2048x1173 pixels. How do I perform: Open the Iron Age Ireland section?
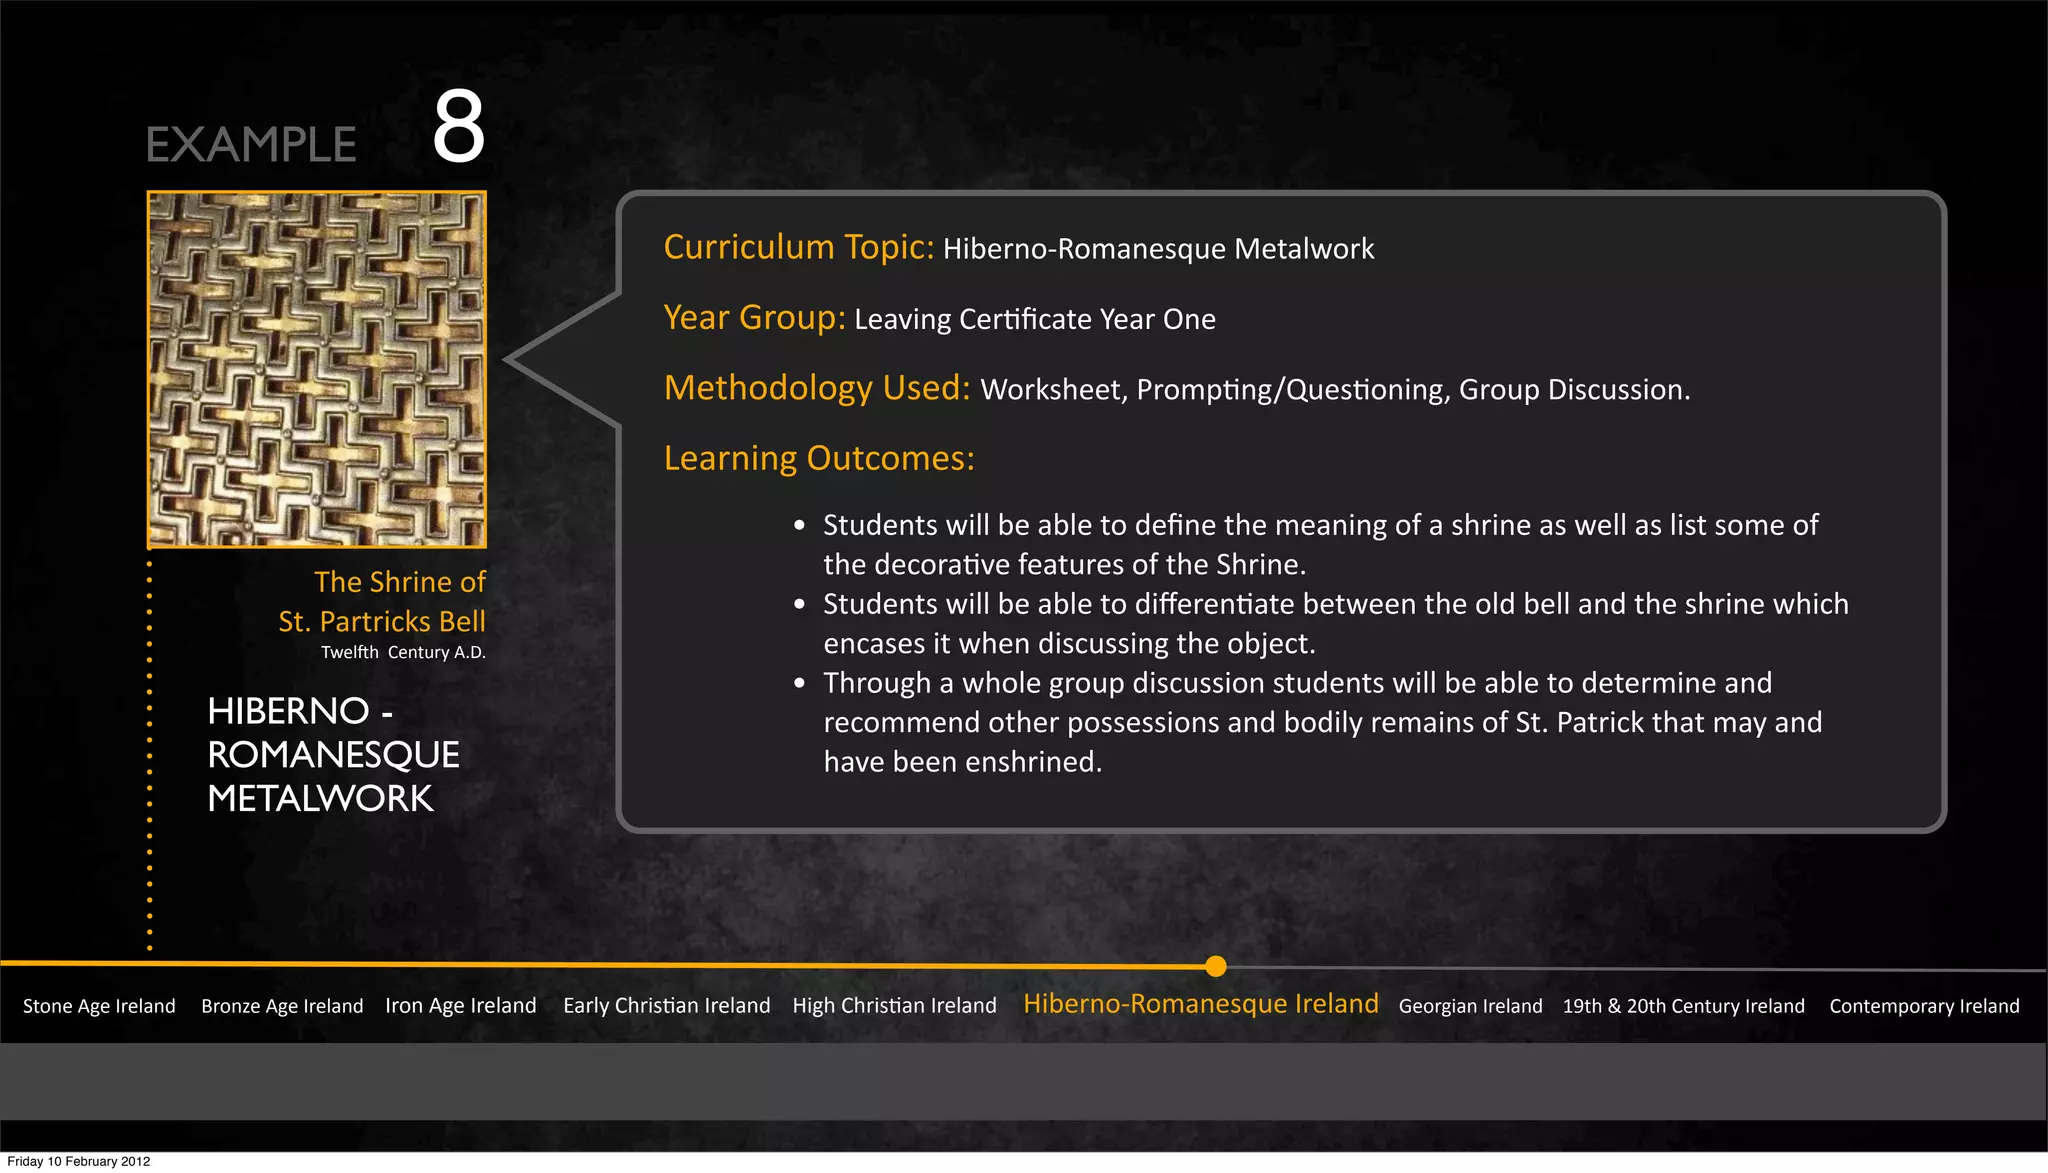pos(460,1006)
